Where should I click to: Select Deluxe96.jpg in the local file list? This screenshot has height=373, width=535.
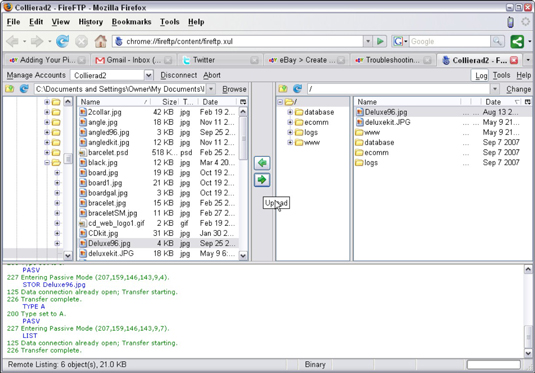coord(158,243)
